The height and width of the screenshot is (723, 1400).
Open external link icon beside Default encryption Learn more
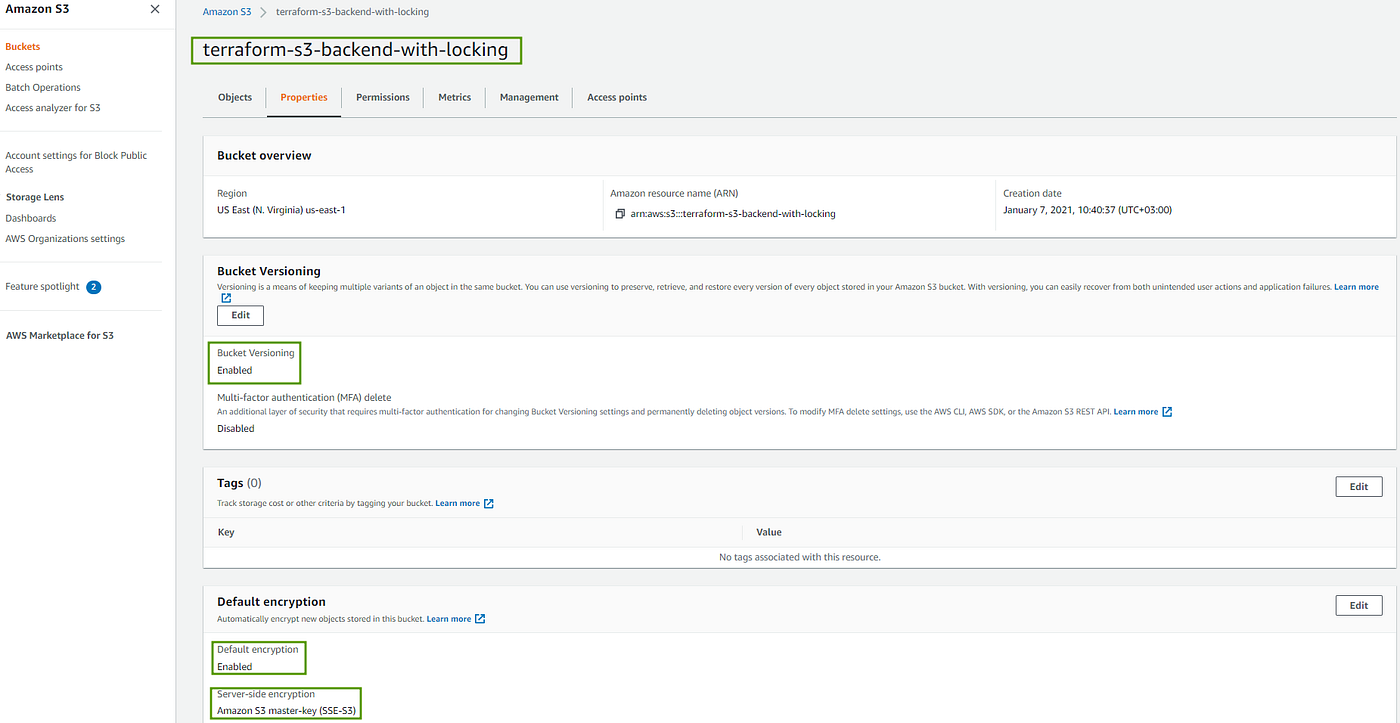480,619
